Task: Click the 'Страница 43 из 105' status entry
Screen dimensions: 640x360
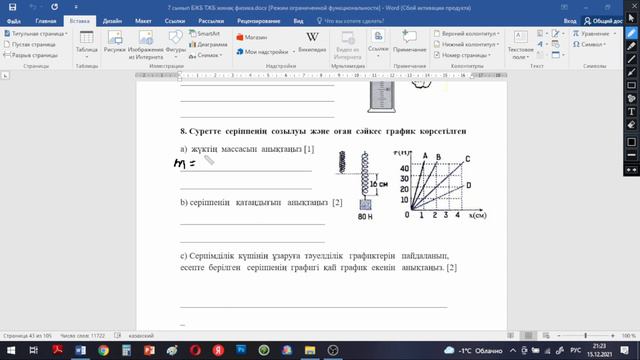Action: 27,336
